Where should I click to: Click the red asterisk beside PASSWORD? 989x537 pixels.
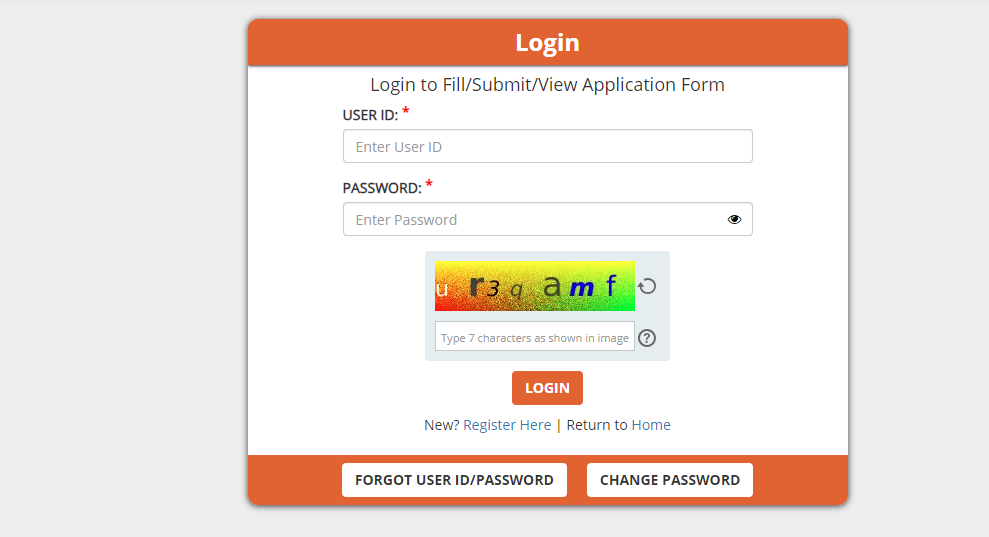429,184
